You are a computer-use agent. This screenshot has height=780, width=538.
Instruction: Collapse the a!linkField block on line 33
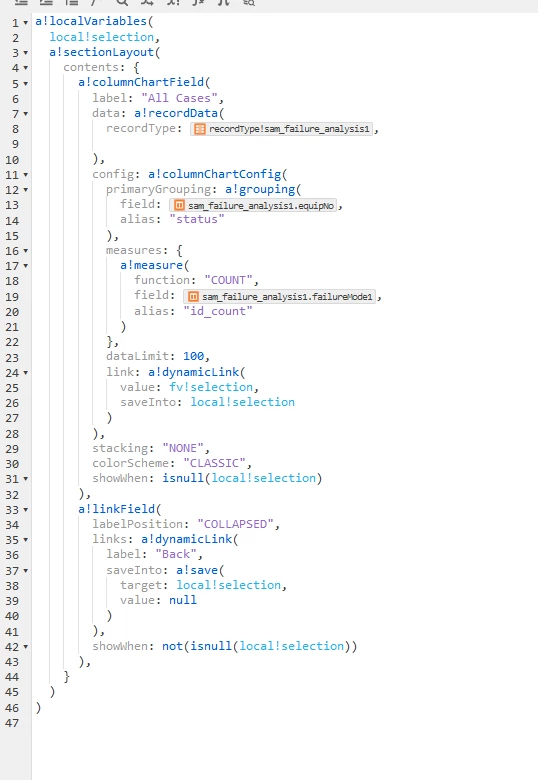tap(25, 510)
